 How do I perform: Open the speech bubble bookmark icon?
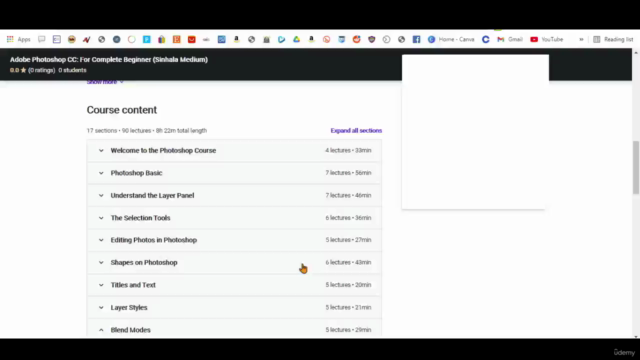[x=42, y=40]
